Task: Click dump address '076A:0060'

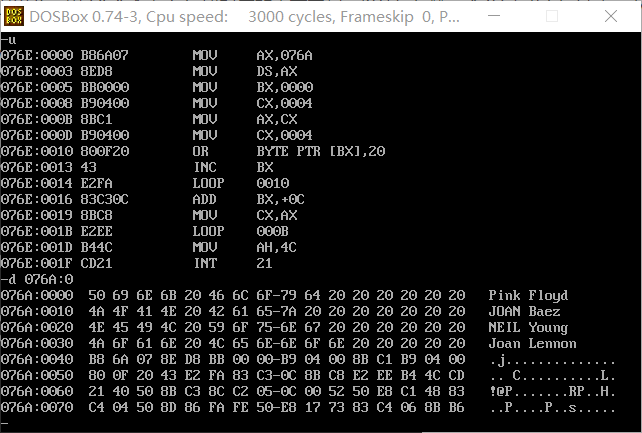Action: tap(37, 391)
